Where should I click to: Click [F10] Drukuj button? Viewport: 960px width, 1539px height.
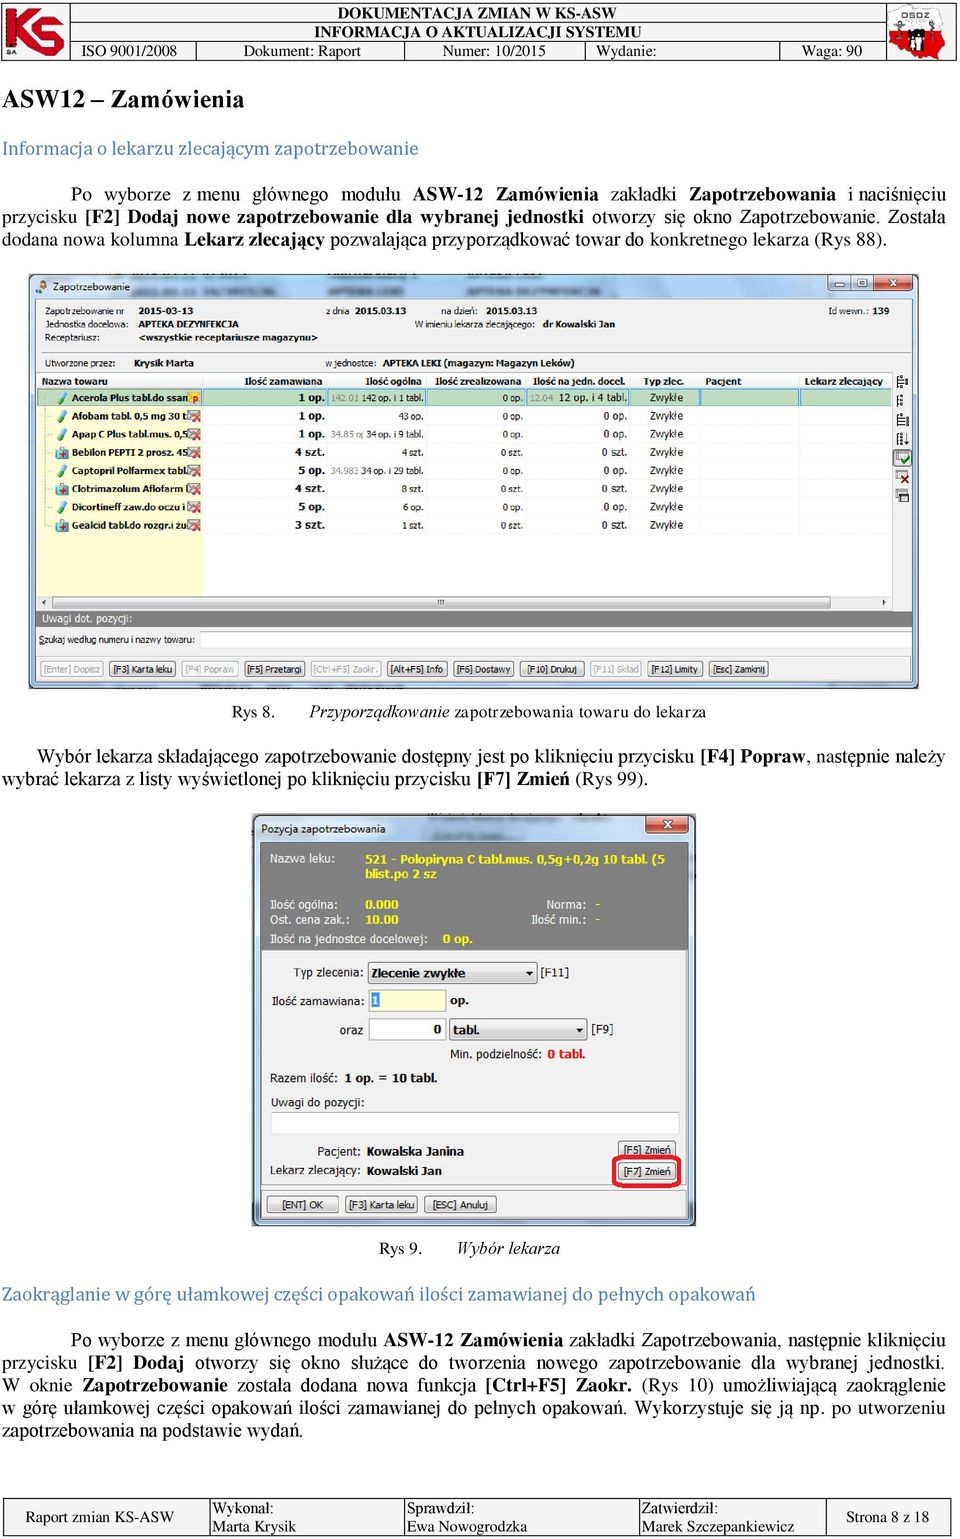click(553, 669)
